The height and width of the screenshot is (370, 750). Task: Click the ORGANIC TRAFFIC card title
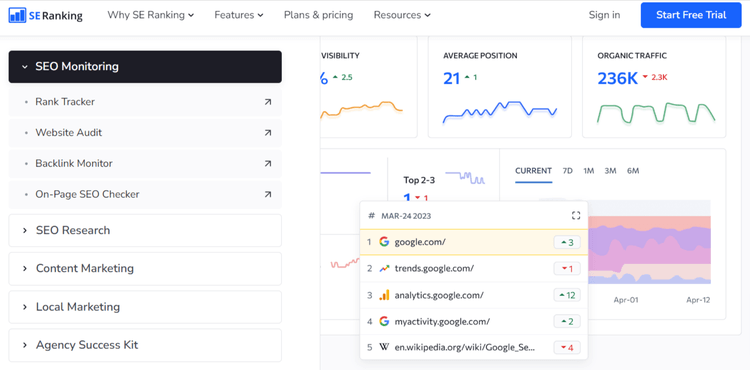pyautogui.click(x=632, y=56)
